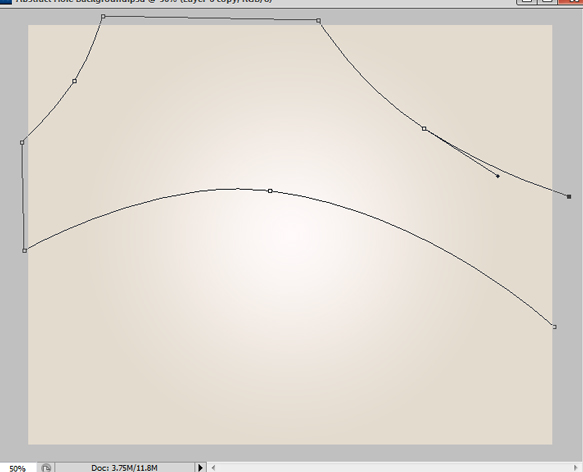Image resolution: width=583 pixels, height=472 pixels.
Task: Click the direction handle dot below the right curve
Action: point(498,176)
